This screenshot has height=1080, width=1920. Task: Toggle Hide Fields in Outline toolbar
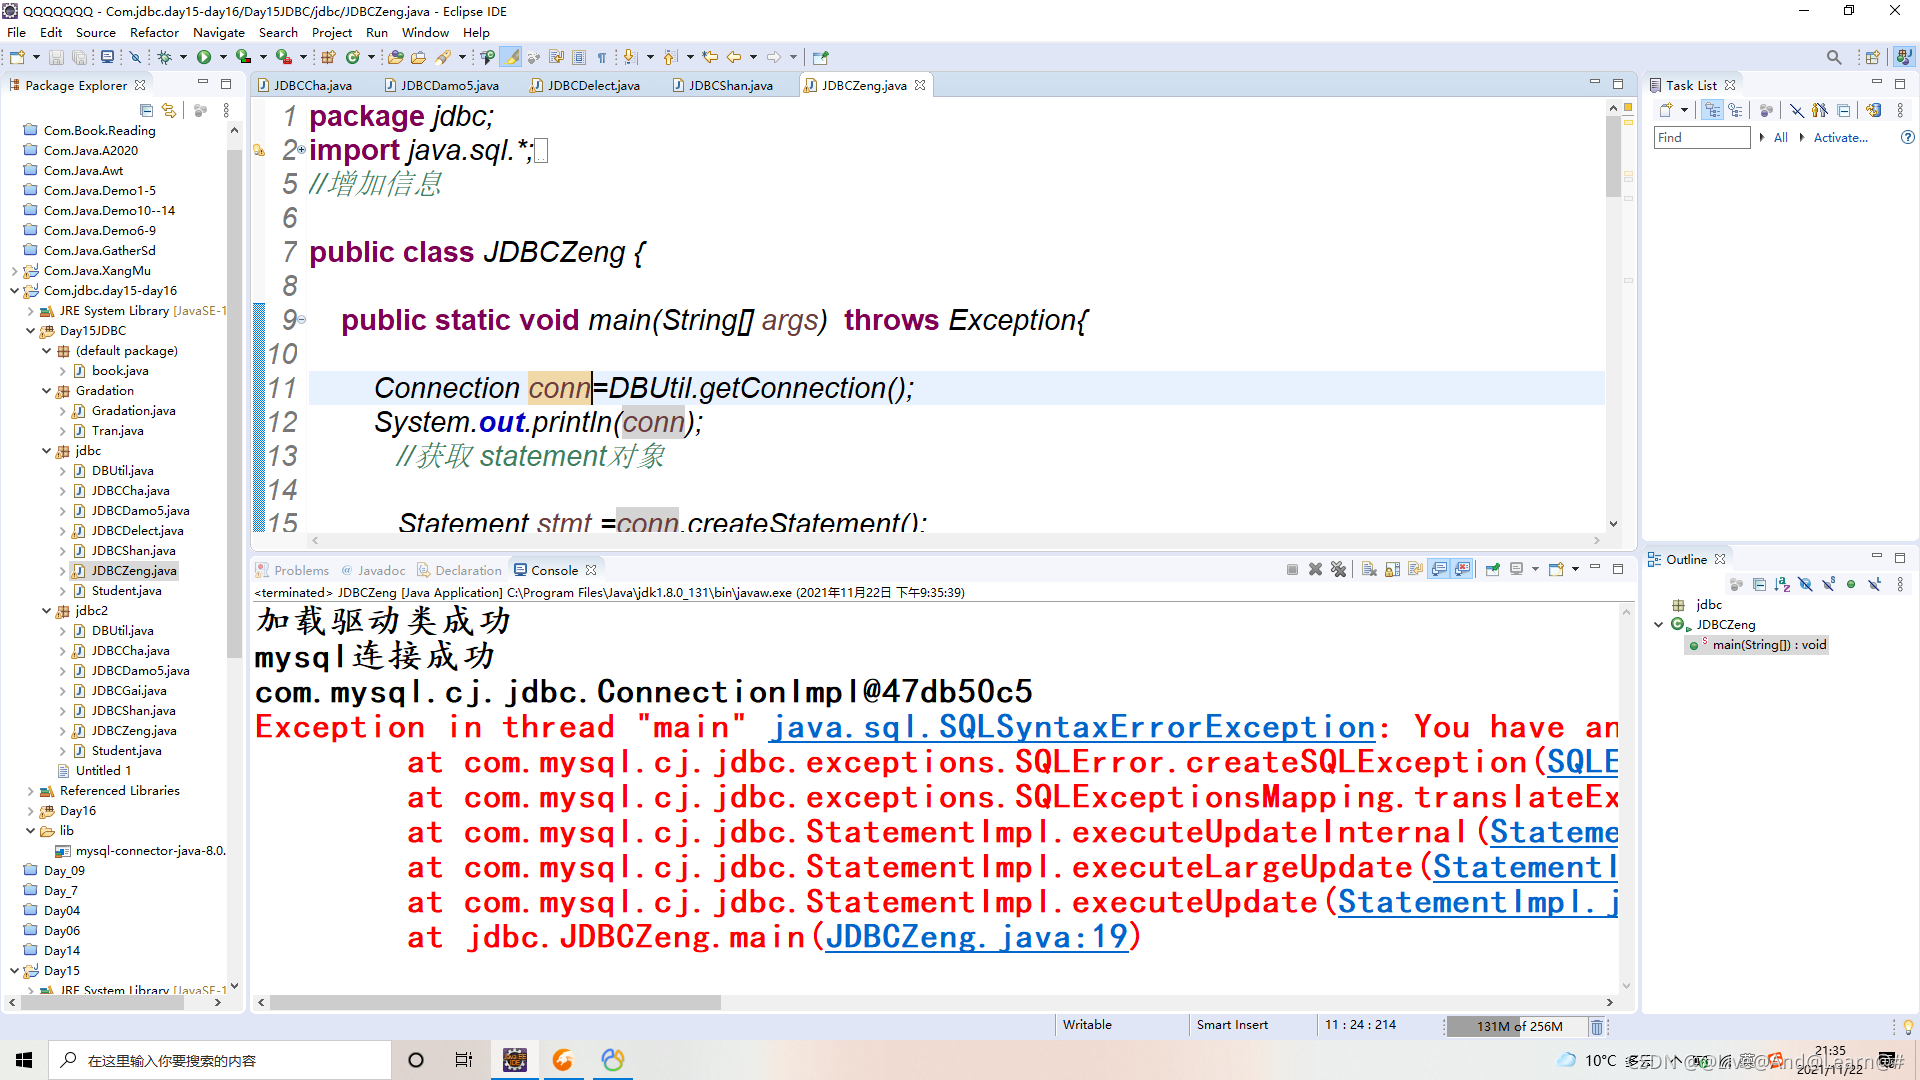1805,584
